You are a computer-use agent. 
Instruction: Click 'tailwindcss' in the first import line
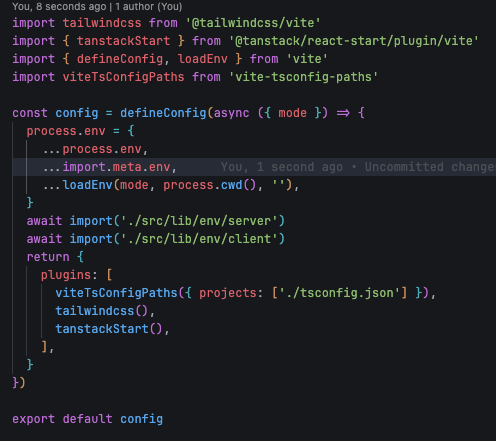pos(102,23)
